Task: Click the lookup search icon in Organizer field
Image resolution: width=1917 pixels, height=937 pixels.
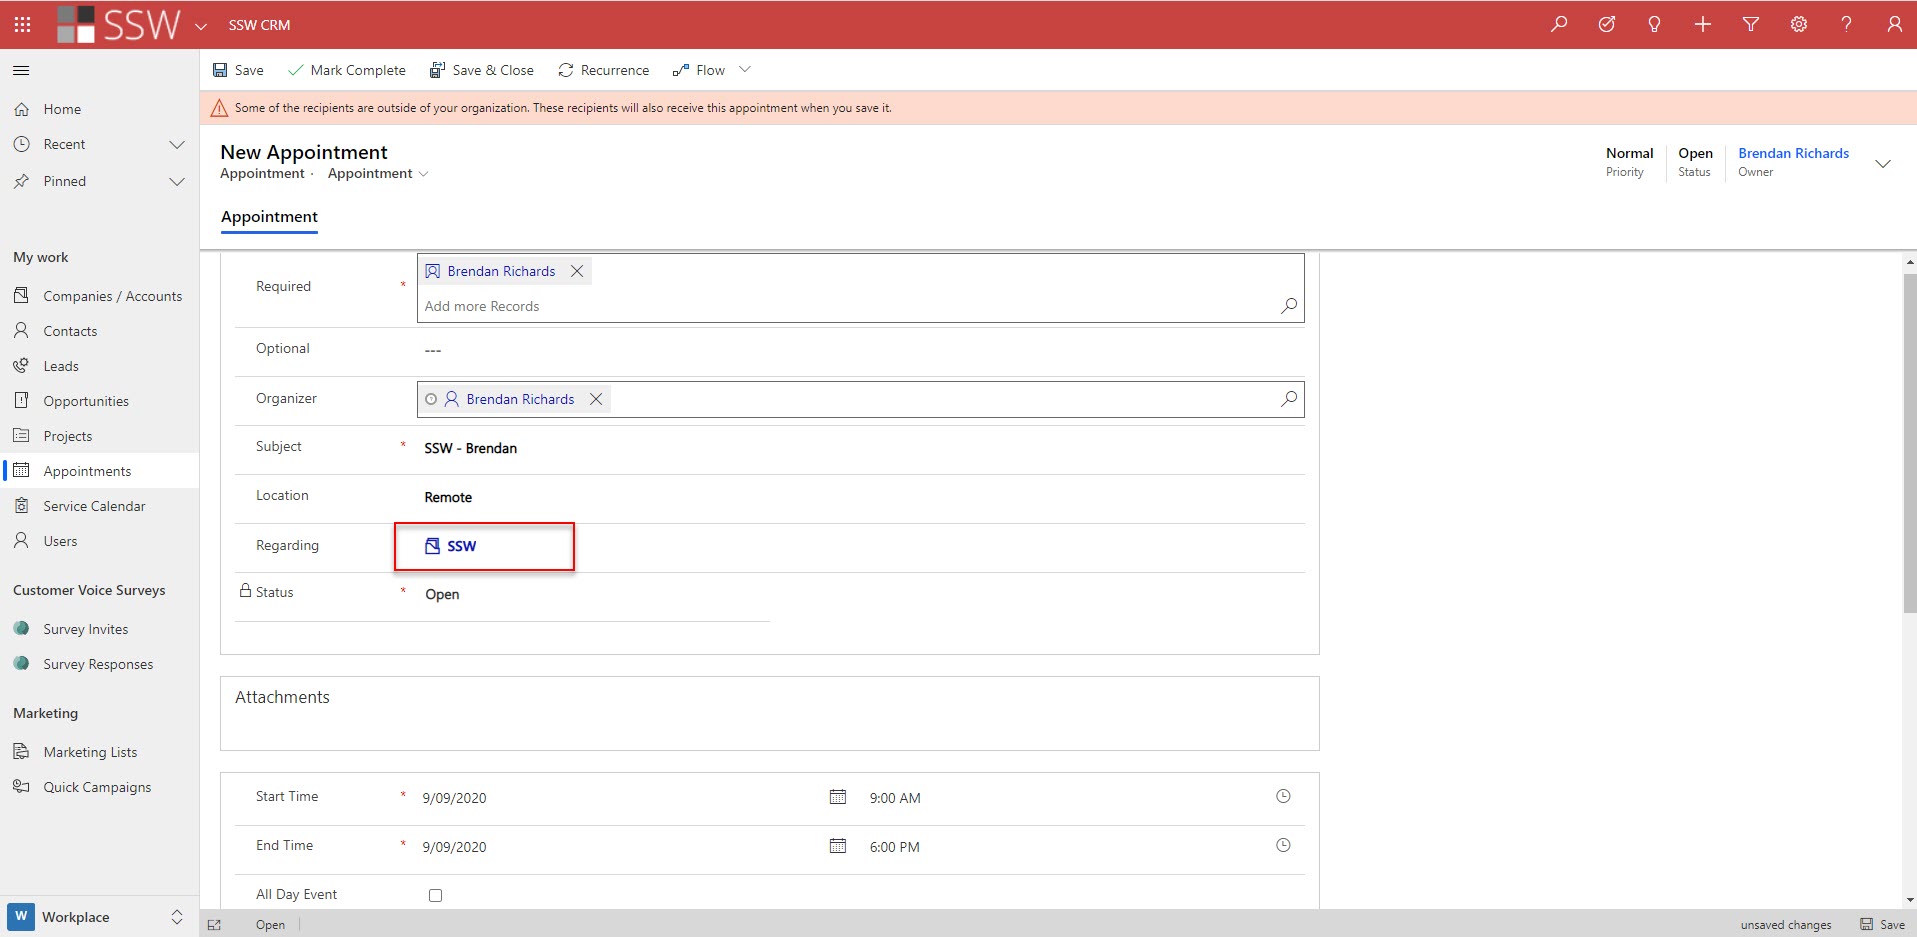Action: (x=1289, y=399)
